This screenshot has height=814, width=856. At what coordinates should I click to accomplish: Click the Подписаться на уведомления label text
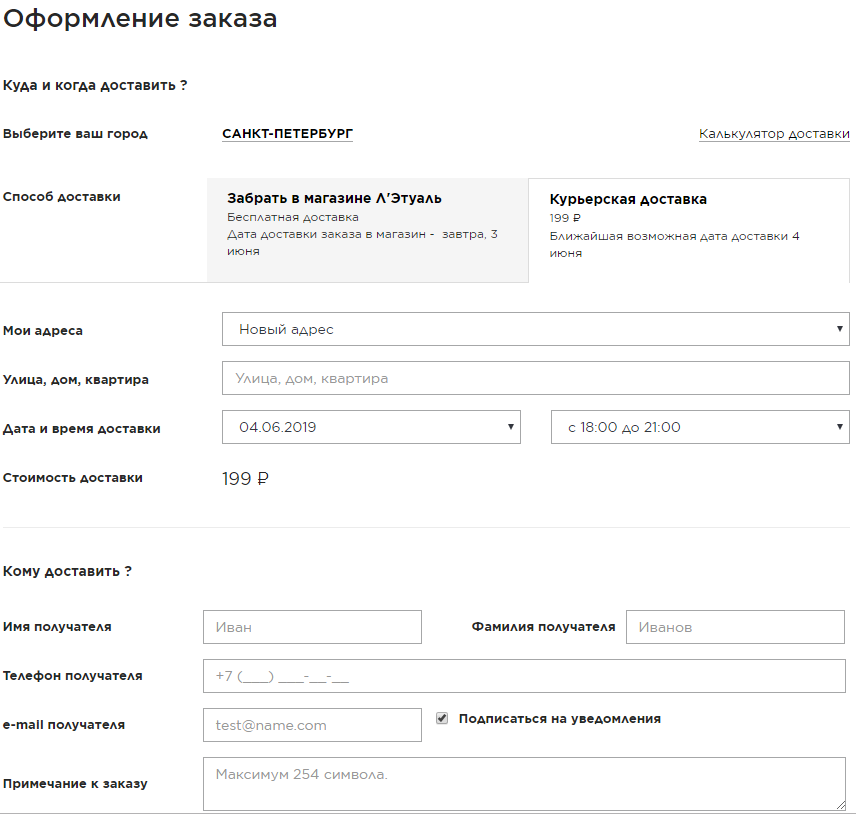(x=559, y=718)
